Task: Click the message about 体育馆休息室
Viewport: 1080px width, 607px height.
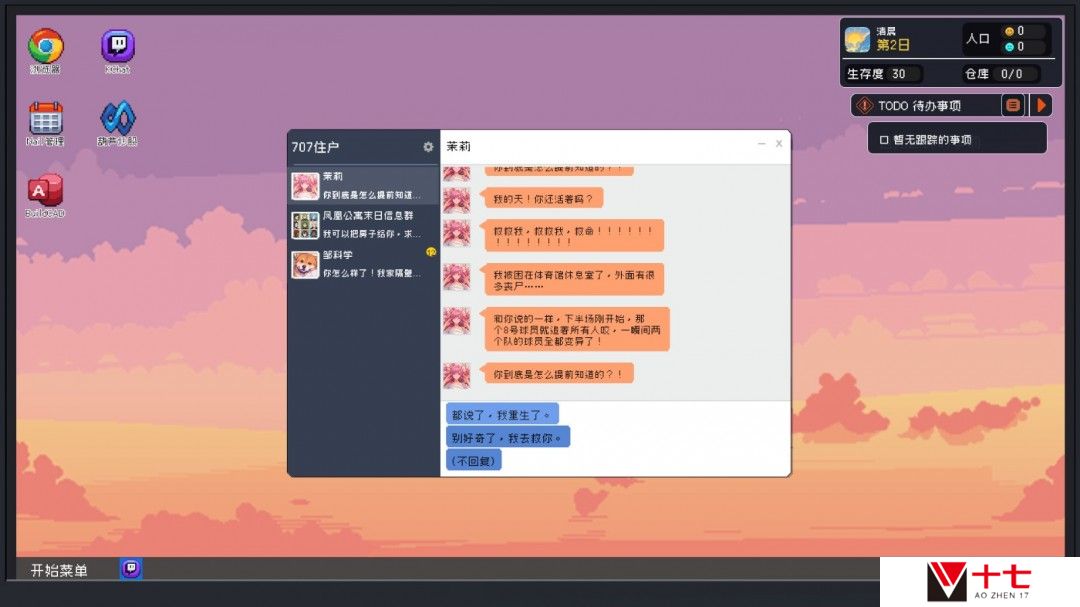Action: pyautogui.click(x=574, y=280)
